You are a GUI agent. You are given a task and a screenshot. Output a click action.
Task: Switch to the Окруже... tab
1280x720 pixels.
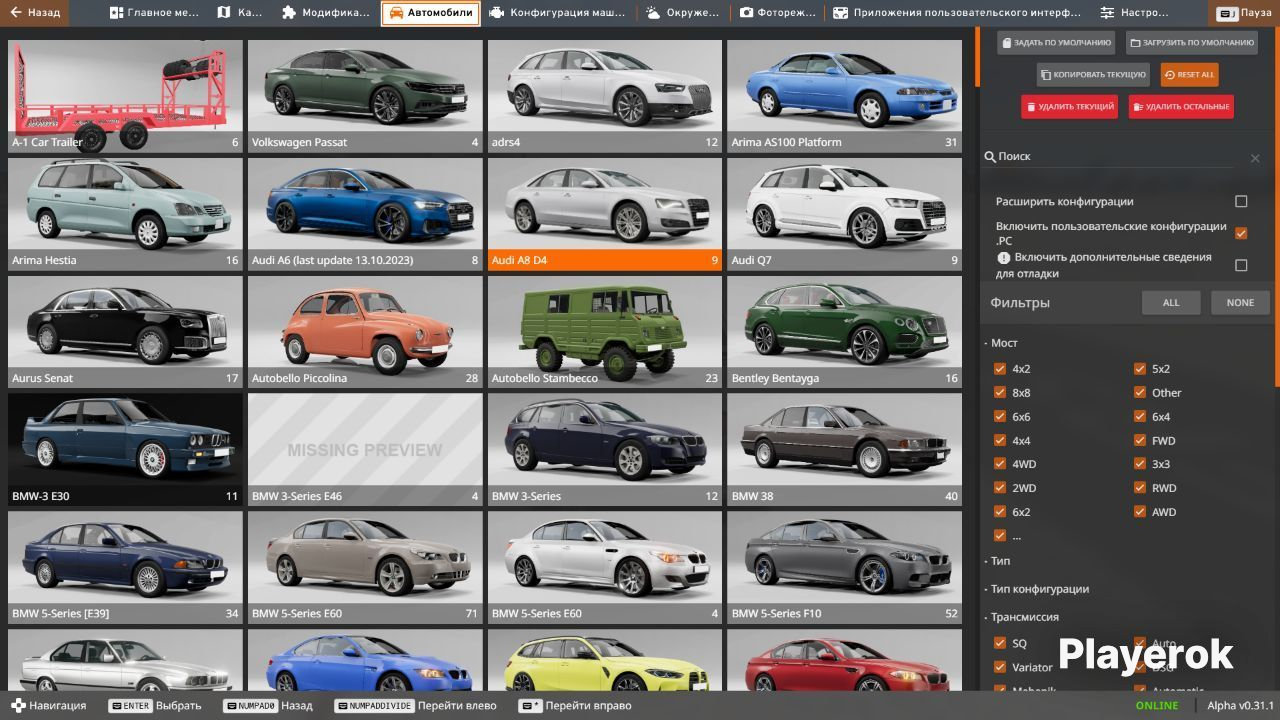point(683,13)
